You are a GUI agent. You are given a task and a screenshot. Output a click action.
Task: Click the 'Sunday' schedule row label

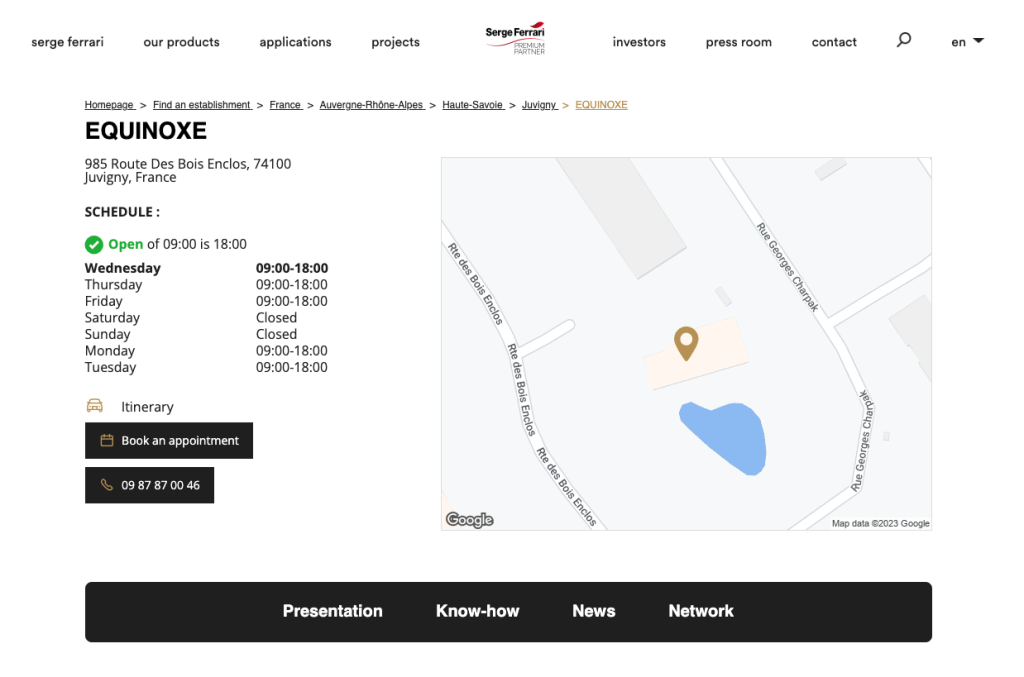pos(108,334)
